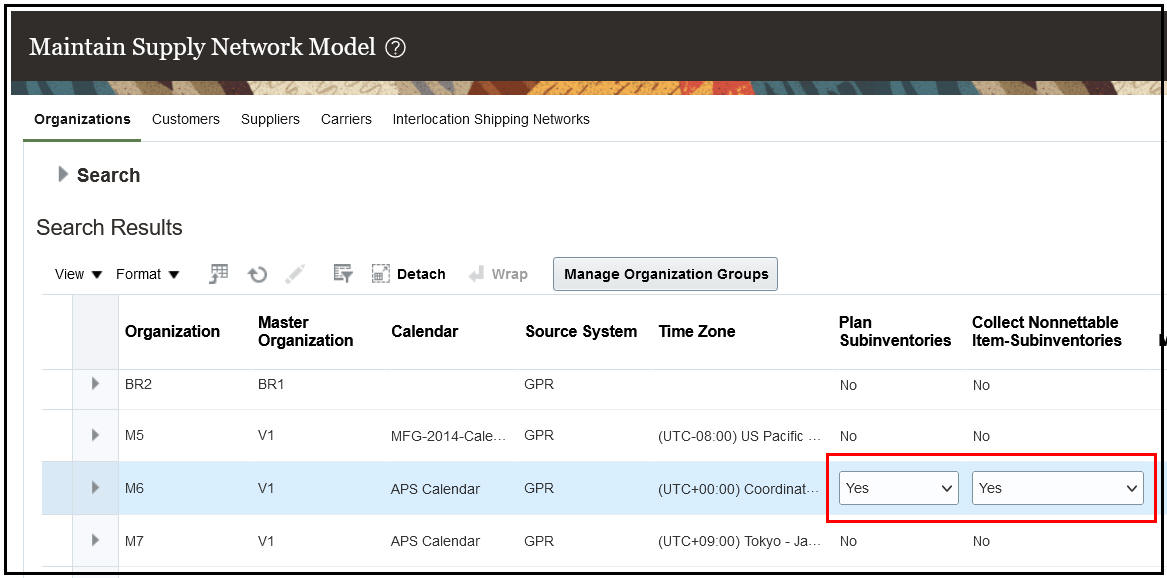Image resolution: width=1167 pixels, height=578 pixels.
Task: Click the Query By Example filter icon
Action: 343,274
